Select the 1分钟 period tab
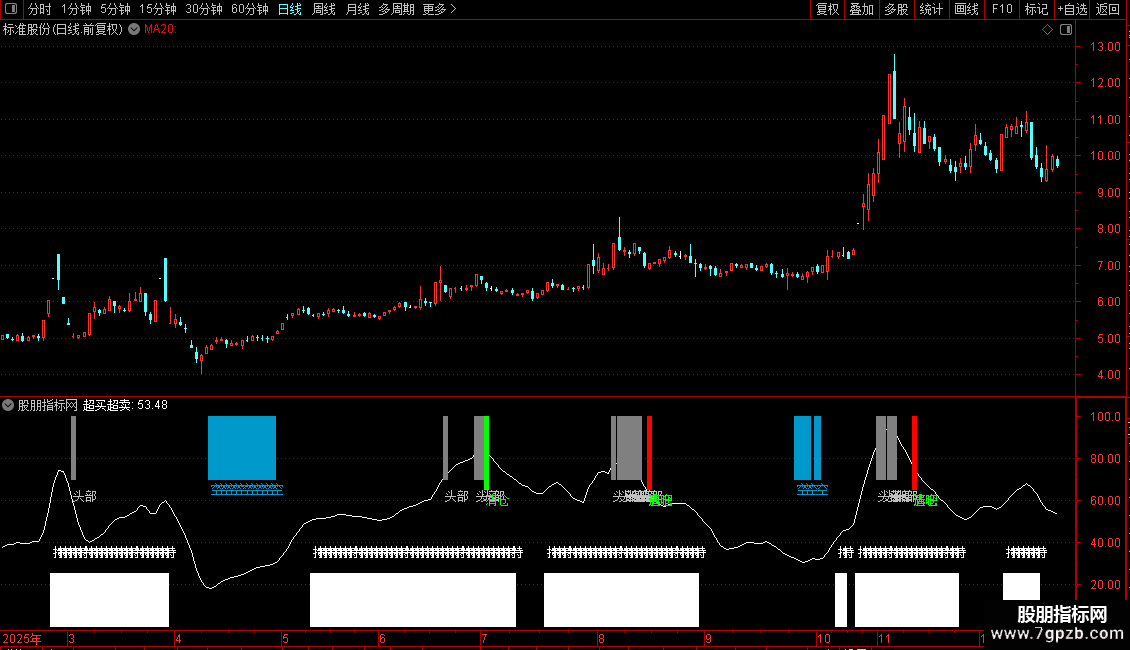Screen dimensions: 1130x650 tap(76, 9)
